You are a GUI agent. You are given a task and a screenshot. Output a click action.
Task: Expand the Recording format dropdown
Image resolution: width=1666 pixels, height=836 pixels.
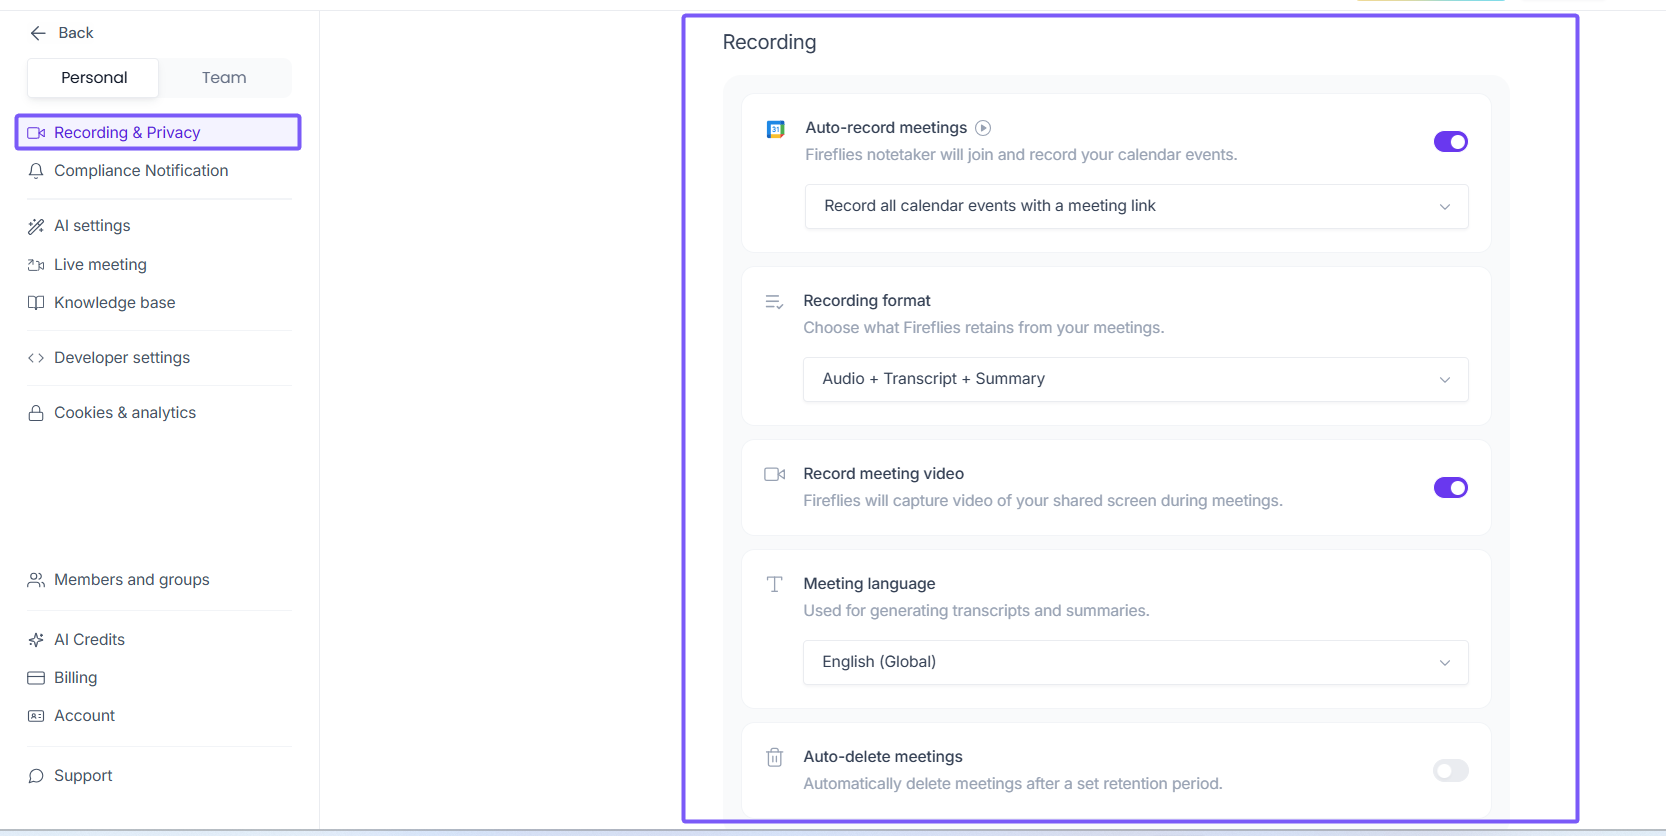1135,379
